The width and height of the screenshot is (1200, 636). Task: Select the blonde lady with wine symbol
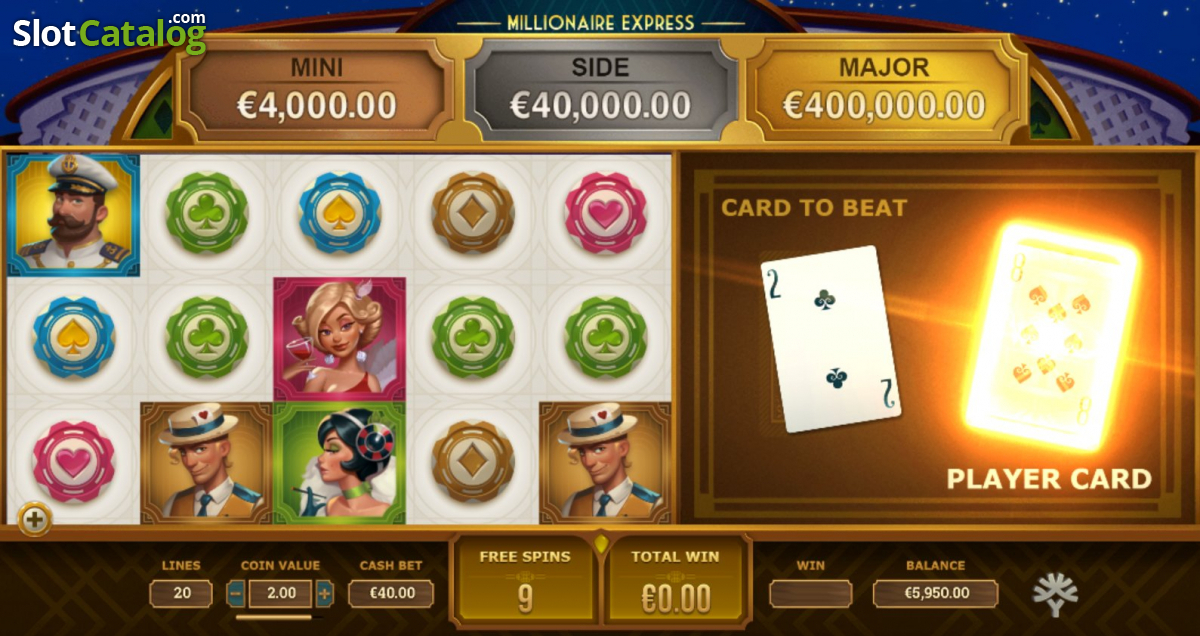[340, 339]
